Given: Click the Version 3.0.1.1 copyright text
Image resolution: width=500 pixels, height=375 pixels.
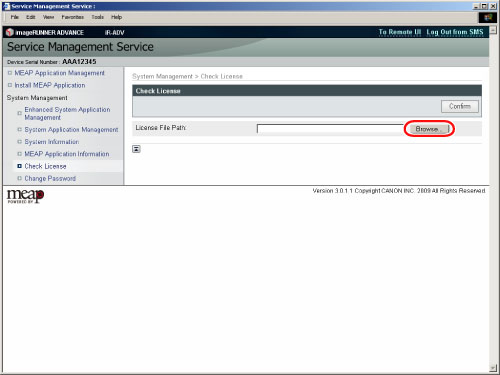Looking at the screenshot, I should pyautogui.click(x=399, y=191).
